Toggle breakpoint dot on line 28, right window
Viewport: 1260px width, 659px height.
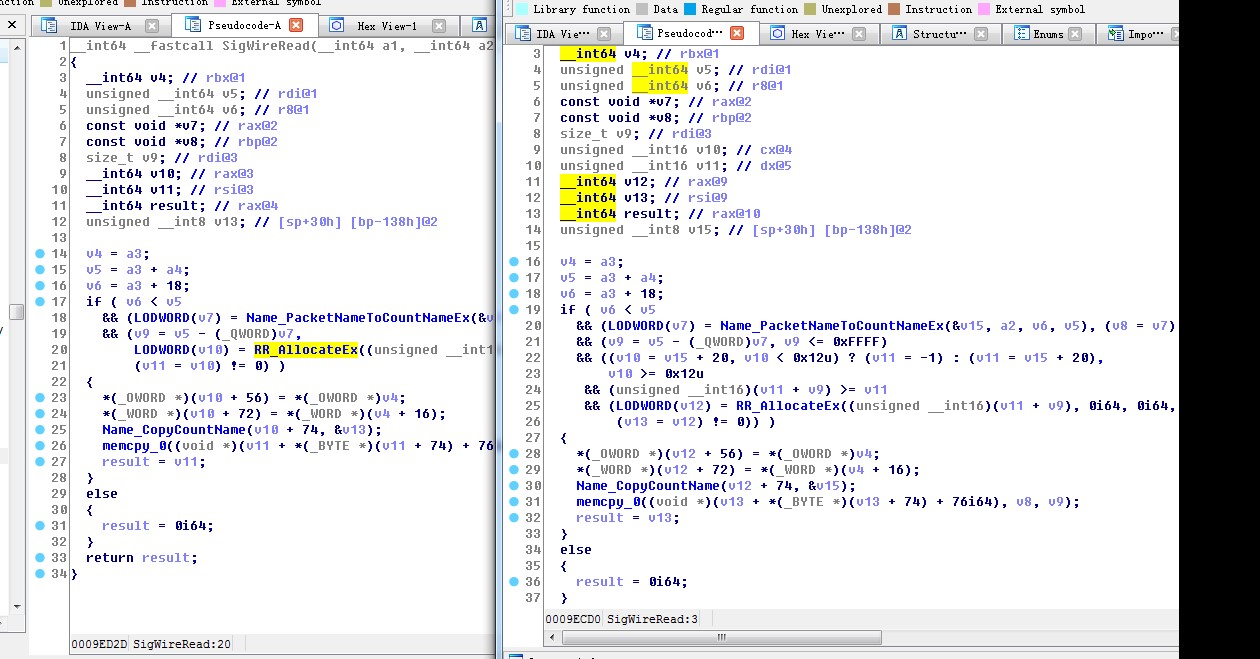pos(514,454)
